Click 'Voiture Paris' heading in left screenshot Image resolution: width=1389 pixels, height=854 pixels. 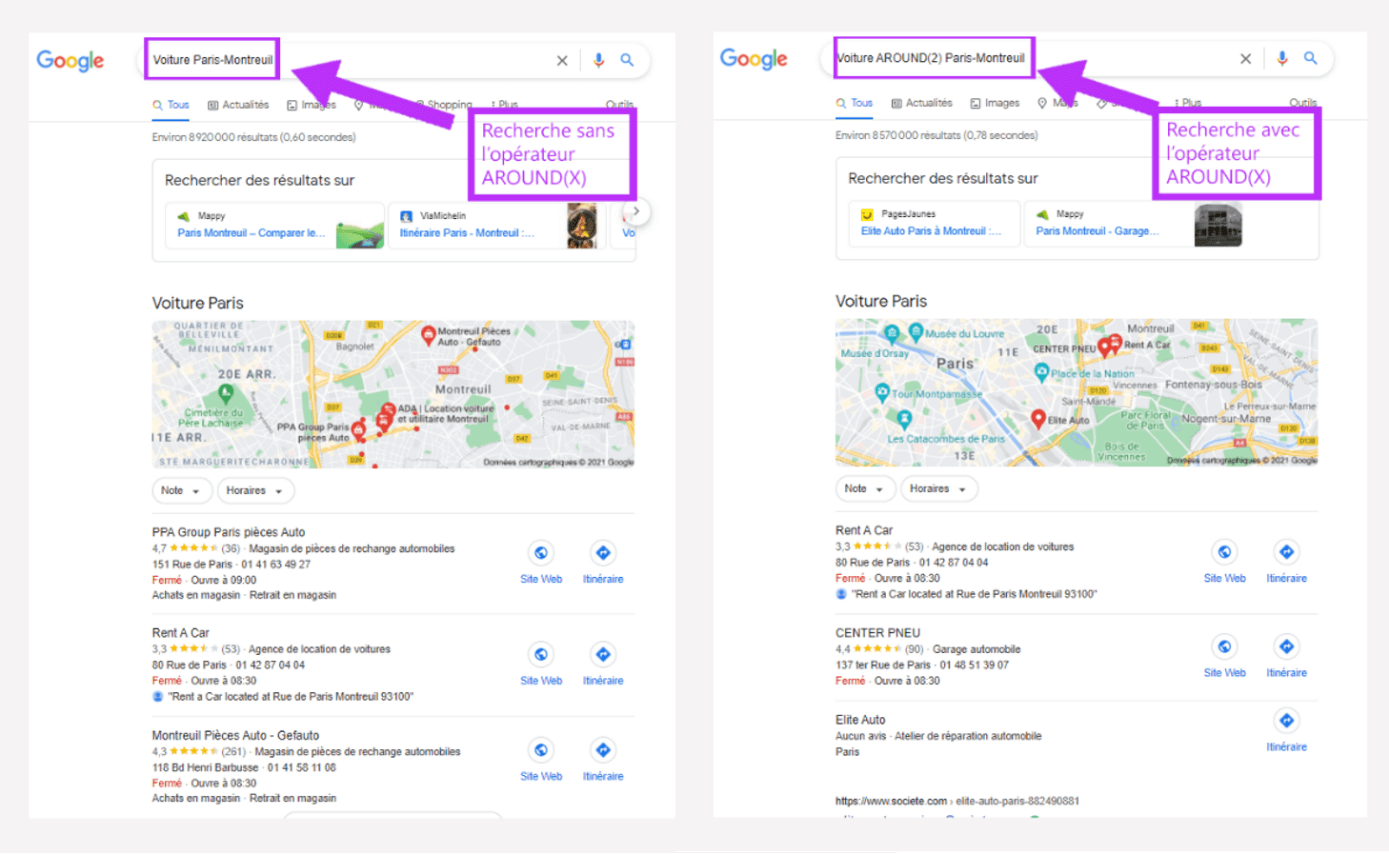click(x=198, y=303)
